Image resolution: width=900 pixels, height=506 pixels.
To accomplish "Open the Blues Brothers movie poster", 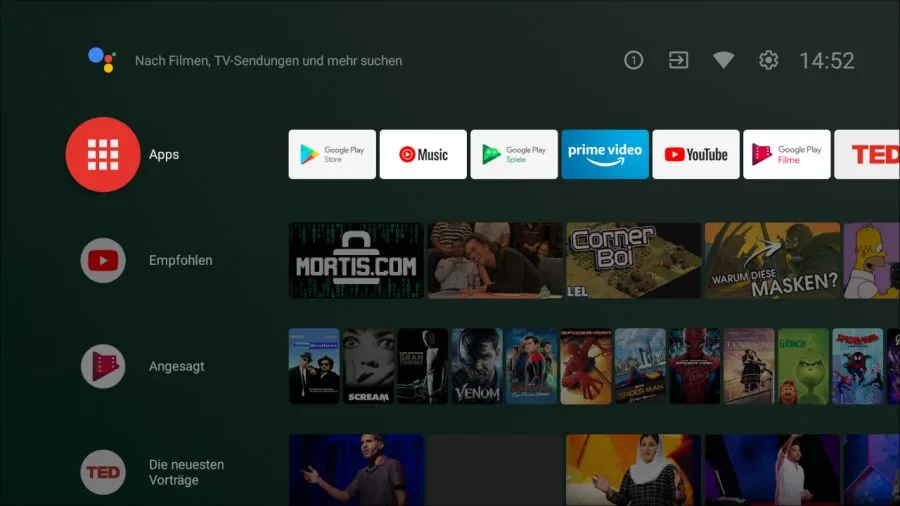I will (x=314, y=366).
